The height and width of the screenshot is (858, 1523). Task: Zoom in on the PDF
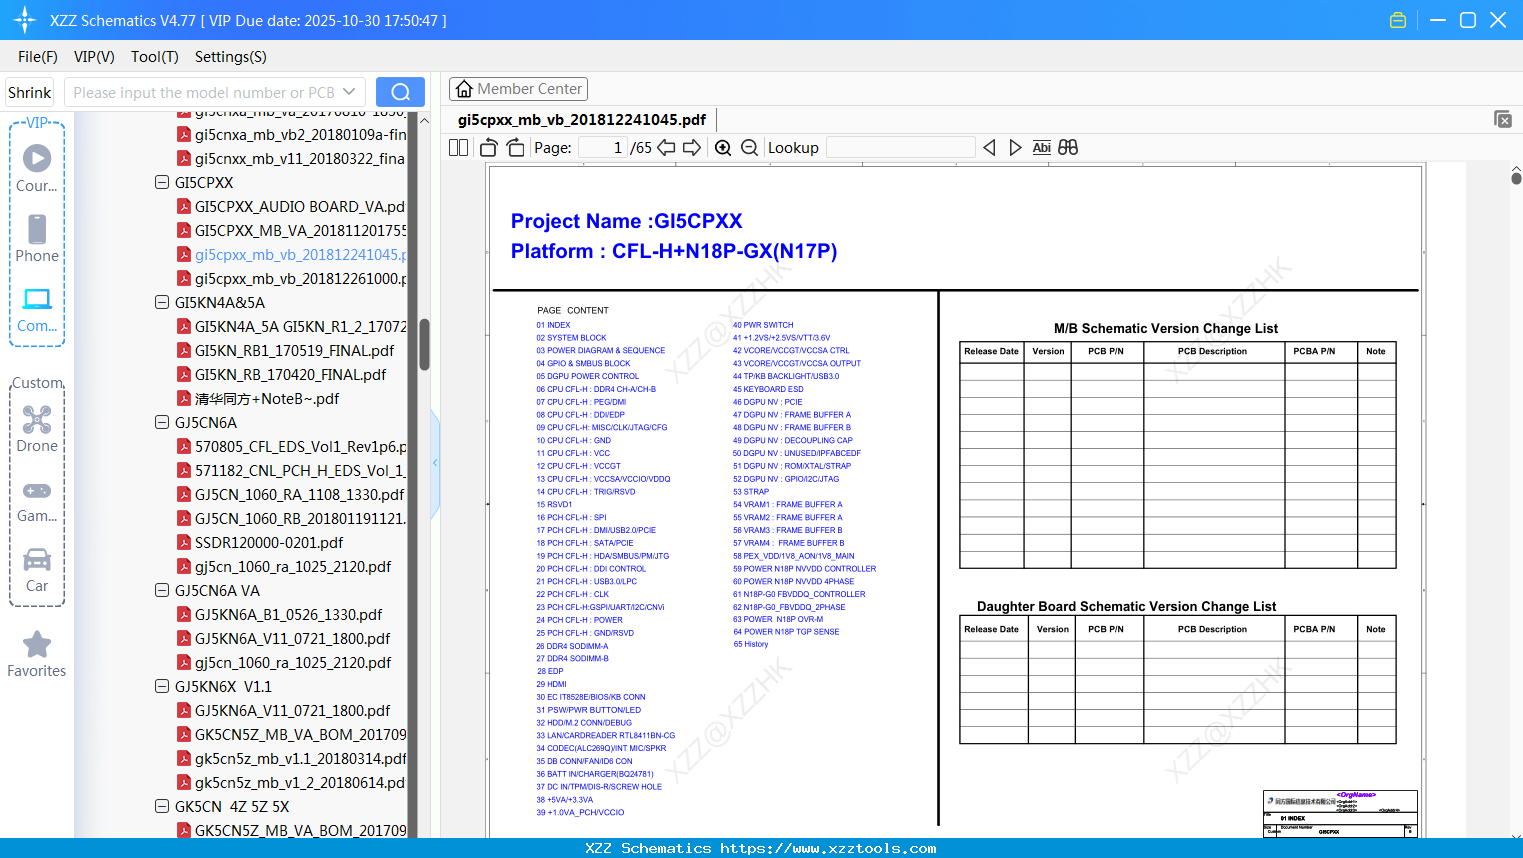(723, 148)
